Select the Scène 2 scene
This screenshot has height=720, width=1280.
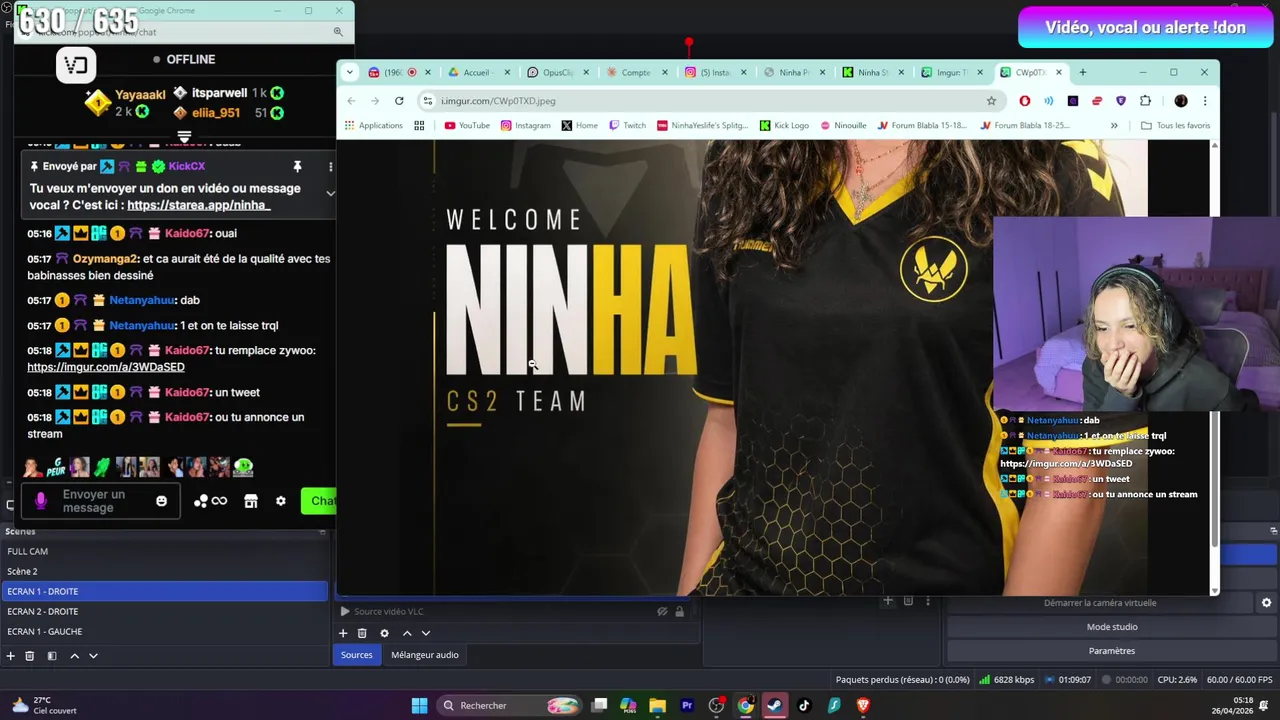tap(164, 571)
